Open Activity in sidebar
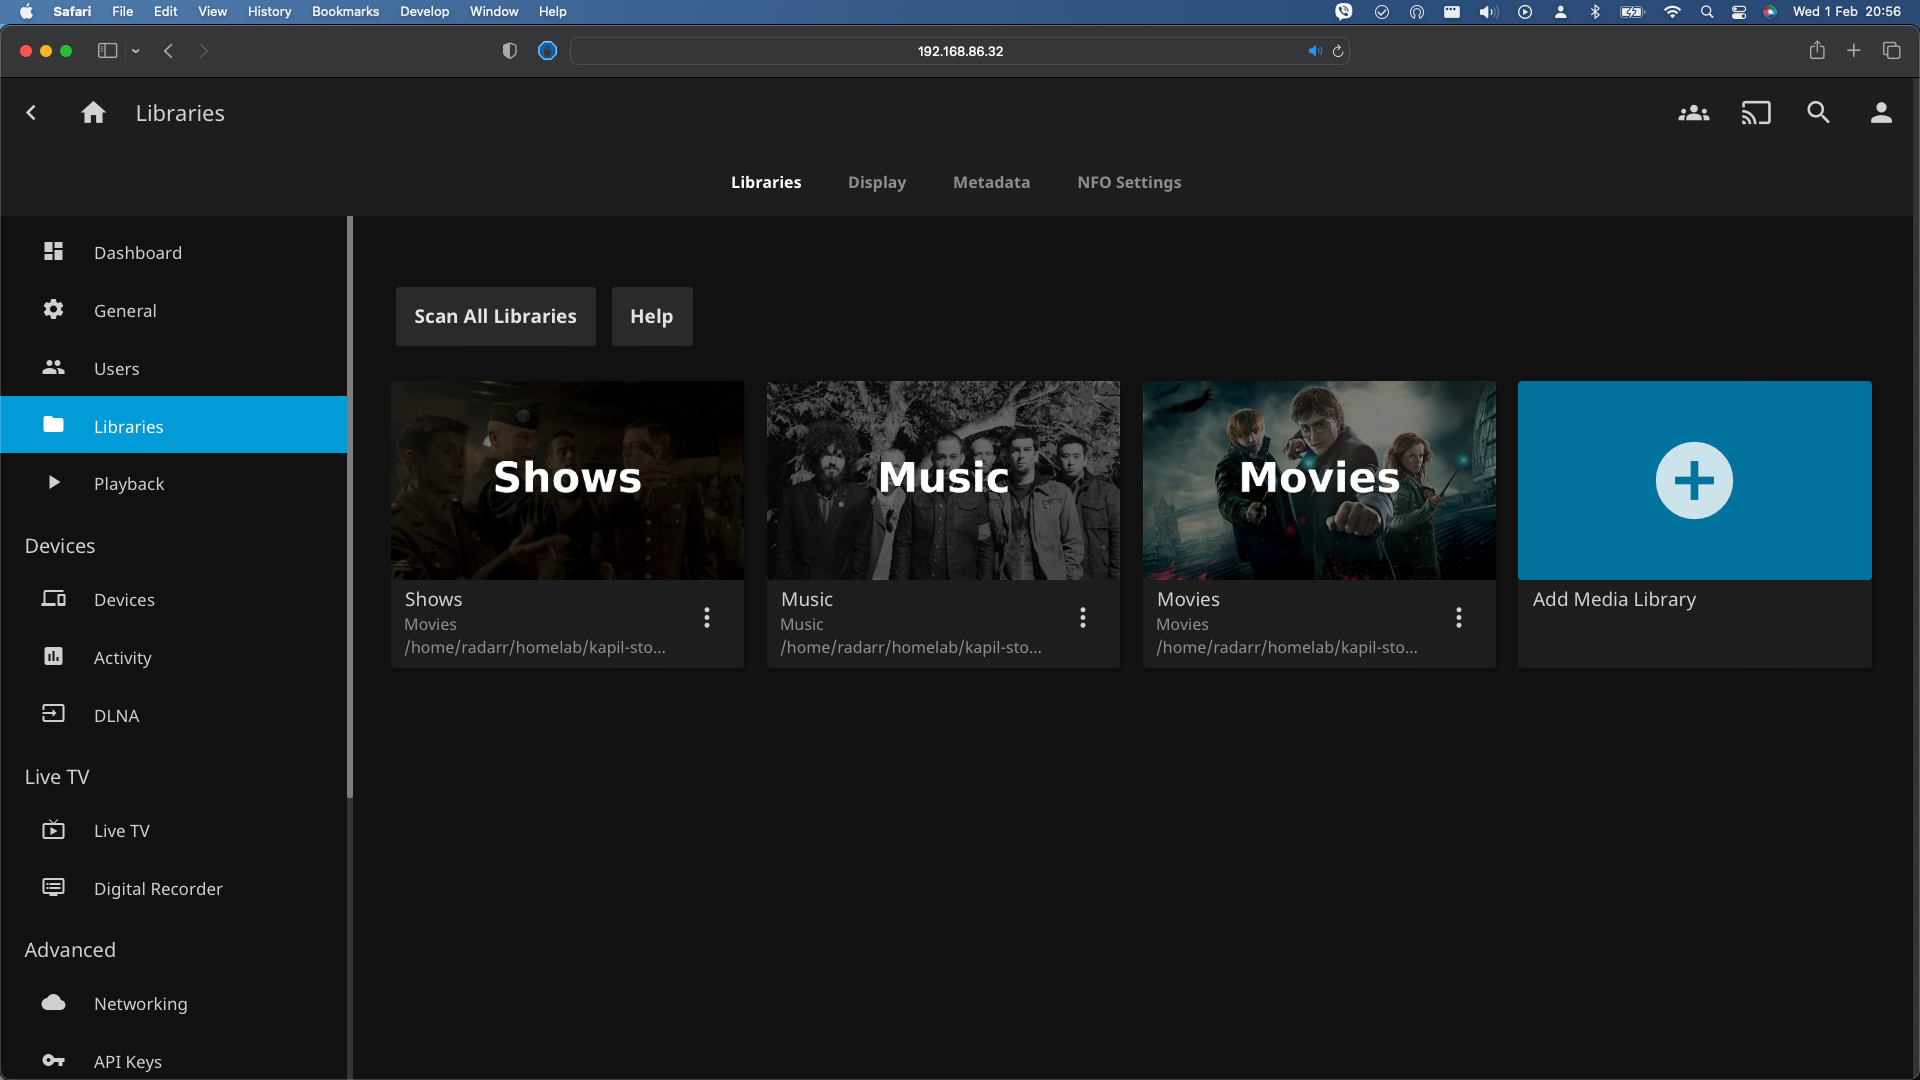 (174, 658)
